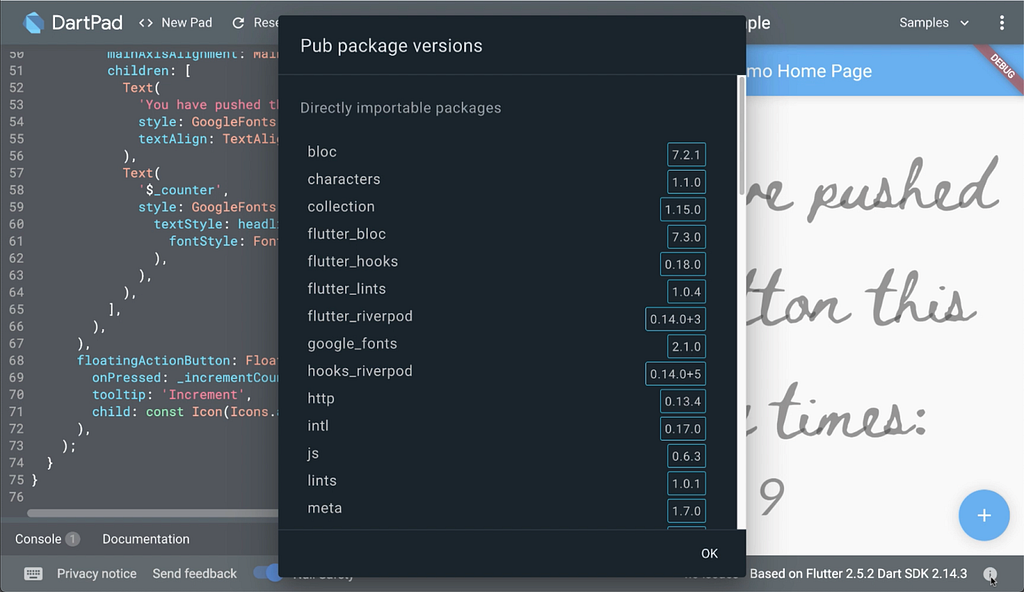Click the dialog's vertical scrollbar
Screen dimensions: 1024x592
click(741, 135)
